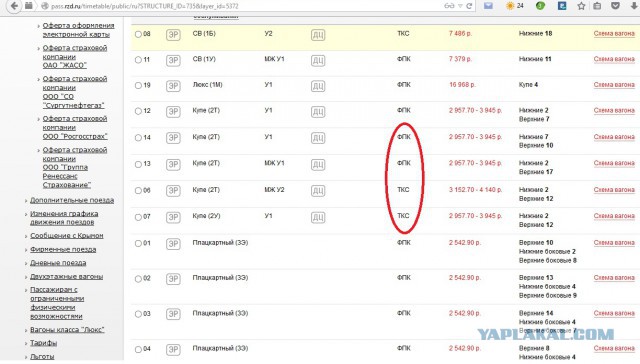Click the ДЦ icon in car 08 row
Viewport: 640px width, 364px height.
318,35
